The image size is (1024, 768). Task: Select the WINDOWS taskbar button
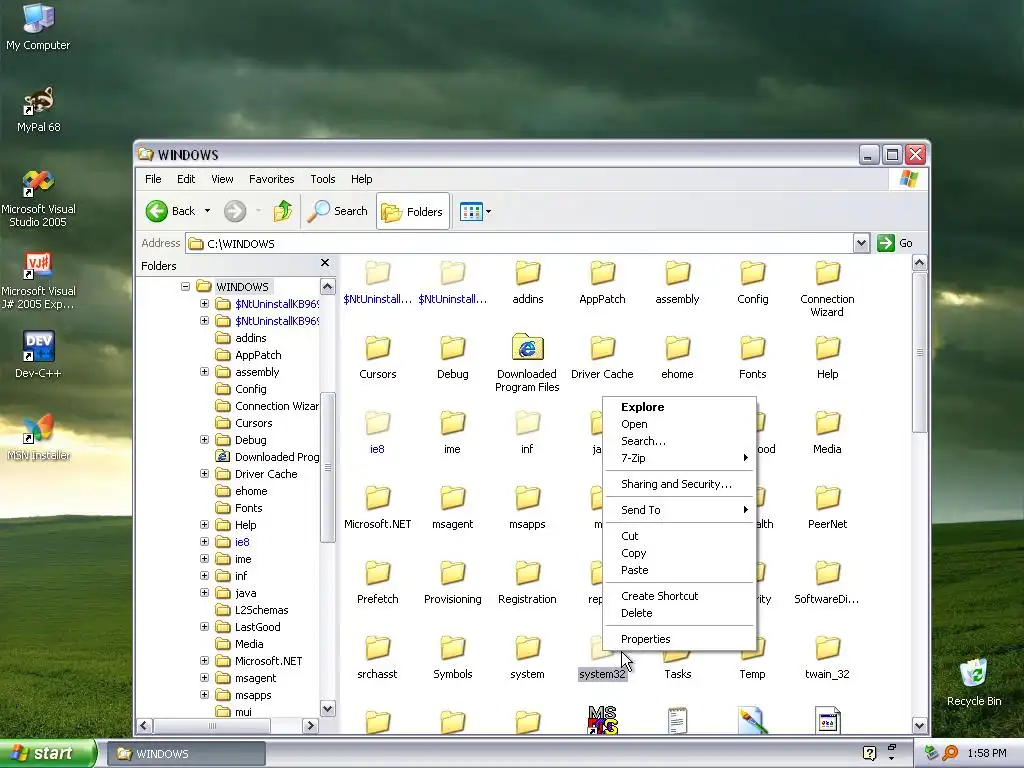coord(186,754)
